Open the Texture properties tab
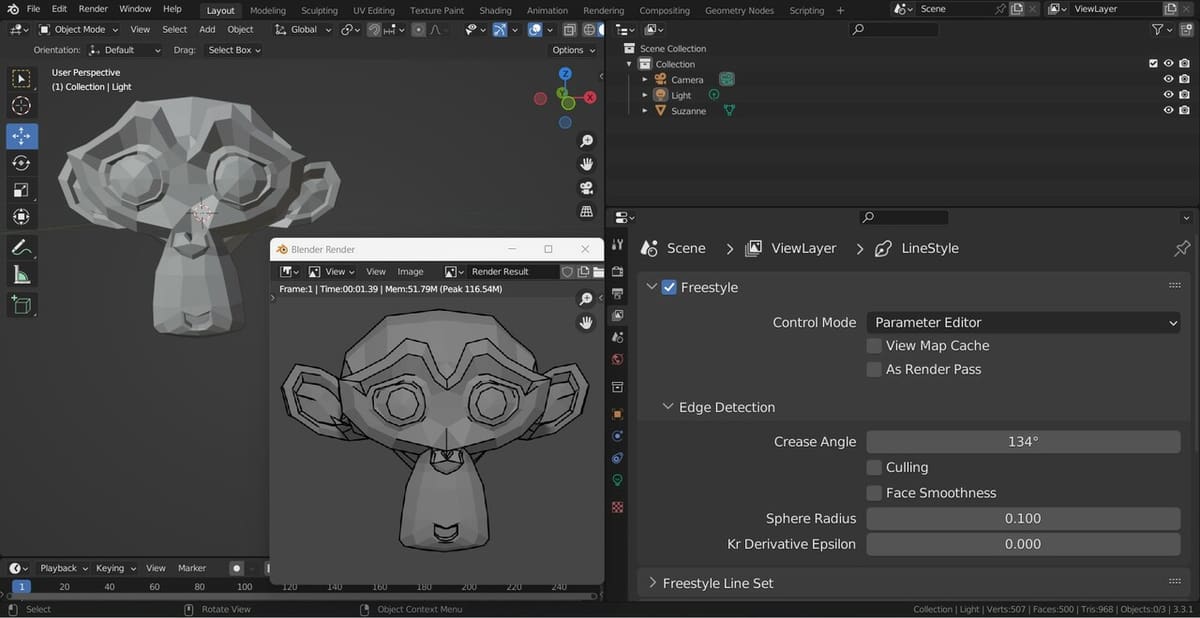Image resolution: width=1200 pixels, height=618 pixels. [x=617, y=507]
